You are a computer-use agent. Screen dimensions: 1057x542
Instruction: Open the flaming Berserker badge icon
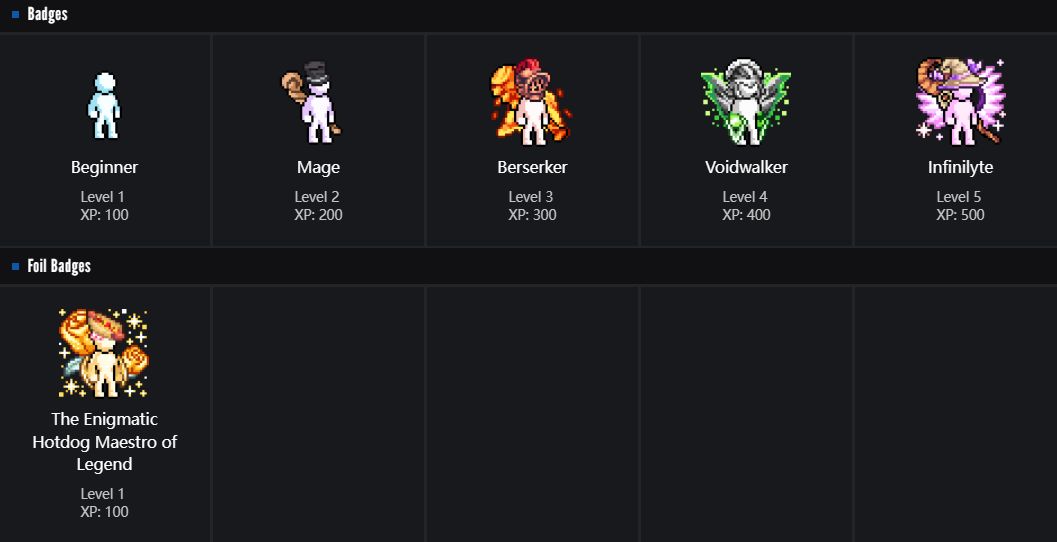point(531,101)
